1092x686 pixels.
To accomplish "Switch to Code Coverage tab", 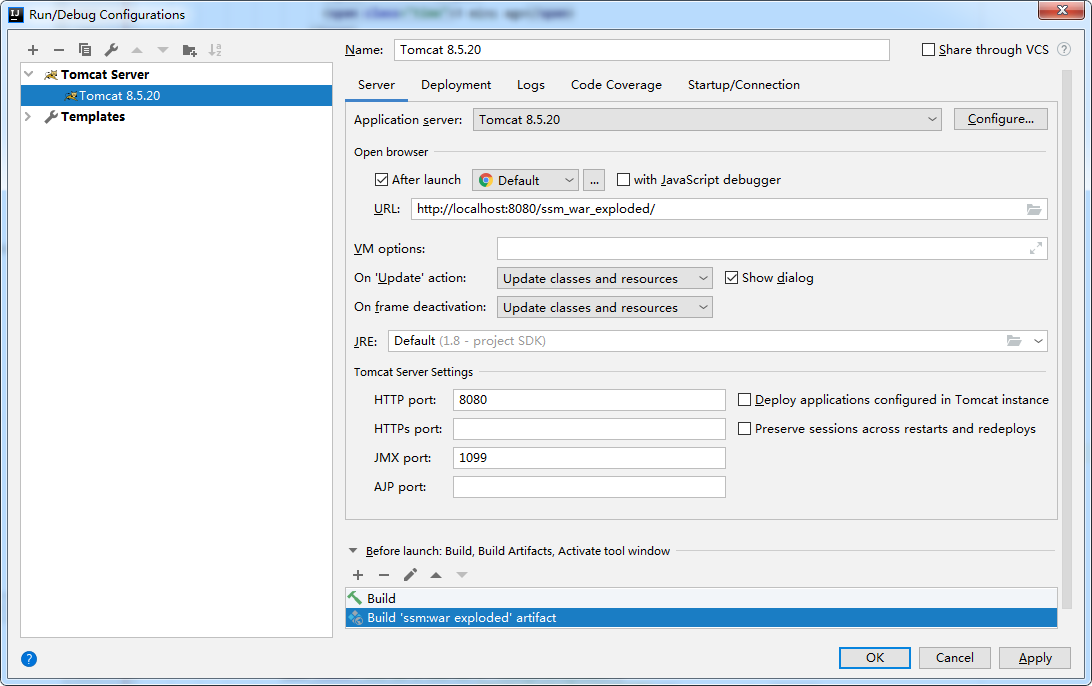I will tap(616, 85).
